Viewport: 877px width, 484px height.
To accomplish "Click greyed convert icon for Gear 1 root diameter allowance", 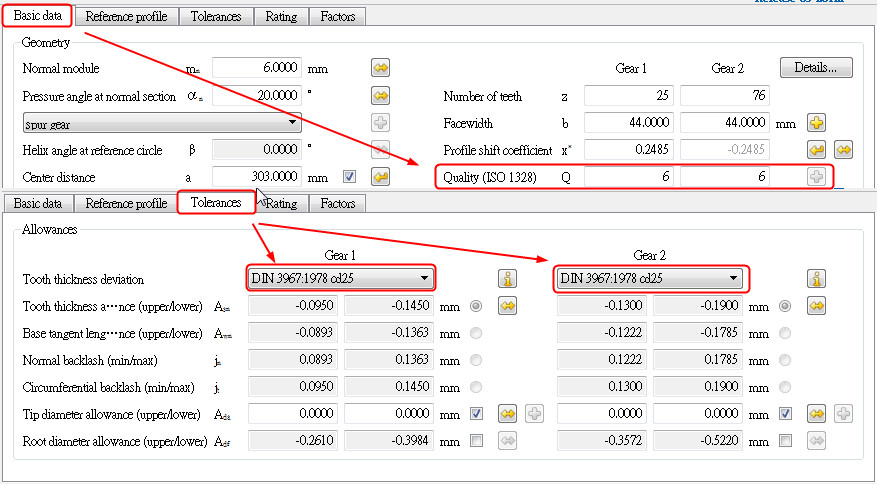I will coord(507,441).
